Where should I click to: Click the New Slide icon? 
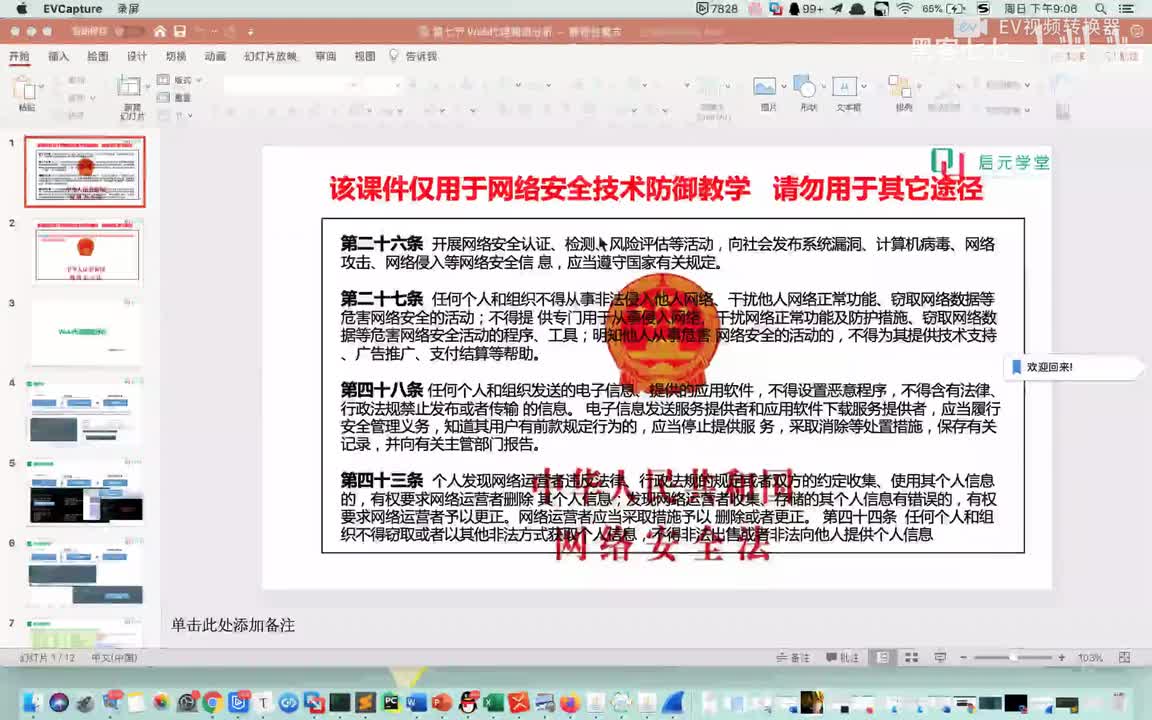[129, 87]
